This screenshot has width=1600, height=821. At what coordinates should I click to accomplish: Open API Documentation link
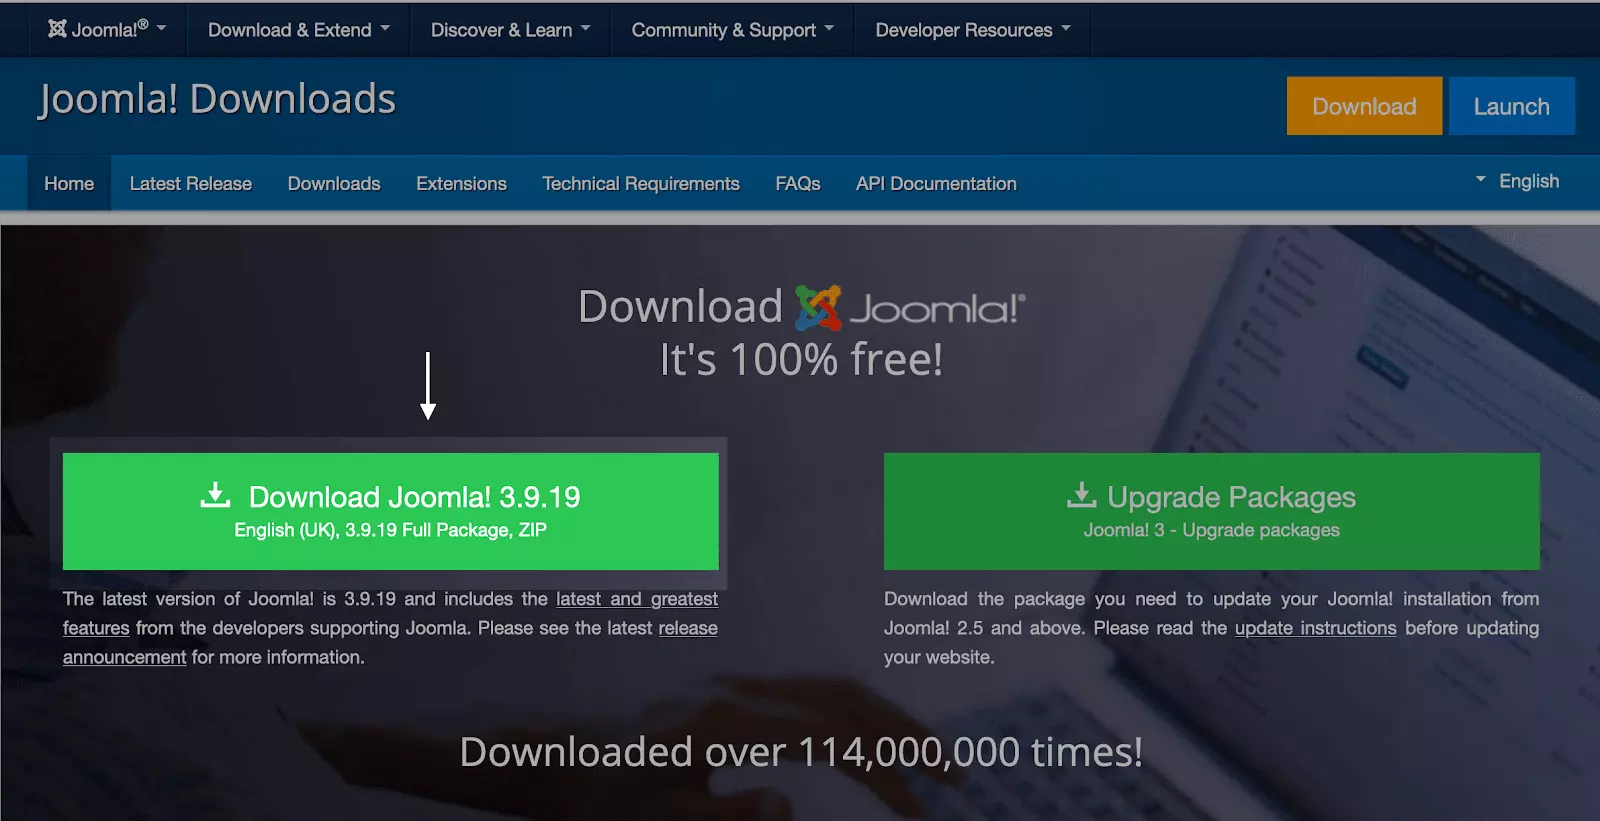(x=936, y=184)
